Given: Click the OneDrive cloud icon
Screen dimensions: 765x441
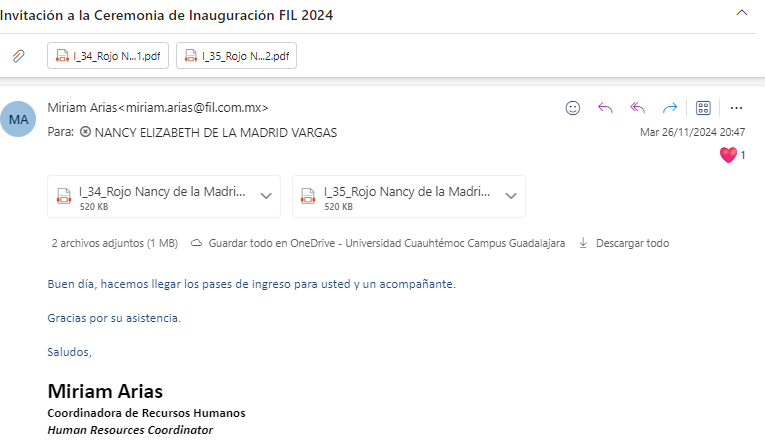Looking at the screenshot, I should tap(196, 243).
